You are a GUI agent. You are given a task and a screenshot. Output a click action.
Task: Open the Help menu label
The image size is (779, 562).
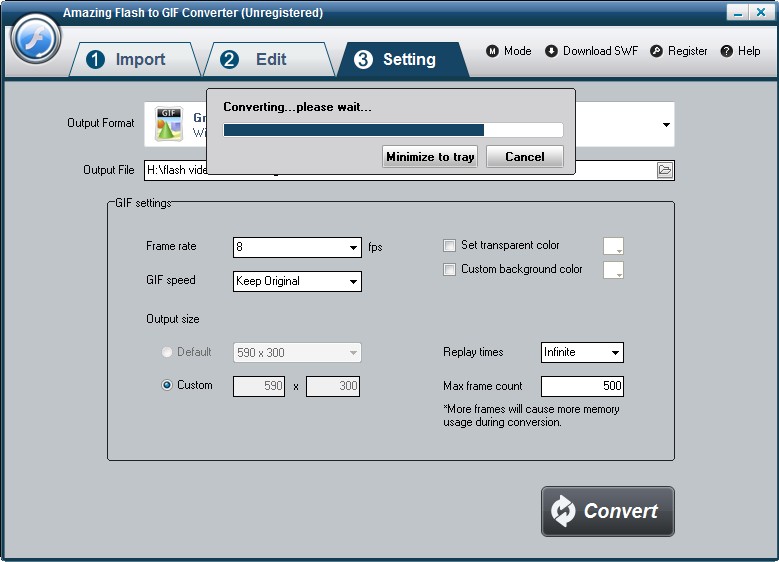point(749,51)
